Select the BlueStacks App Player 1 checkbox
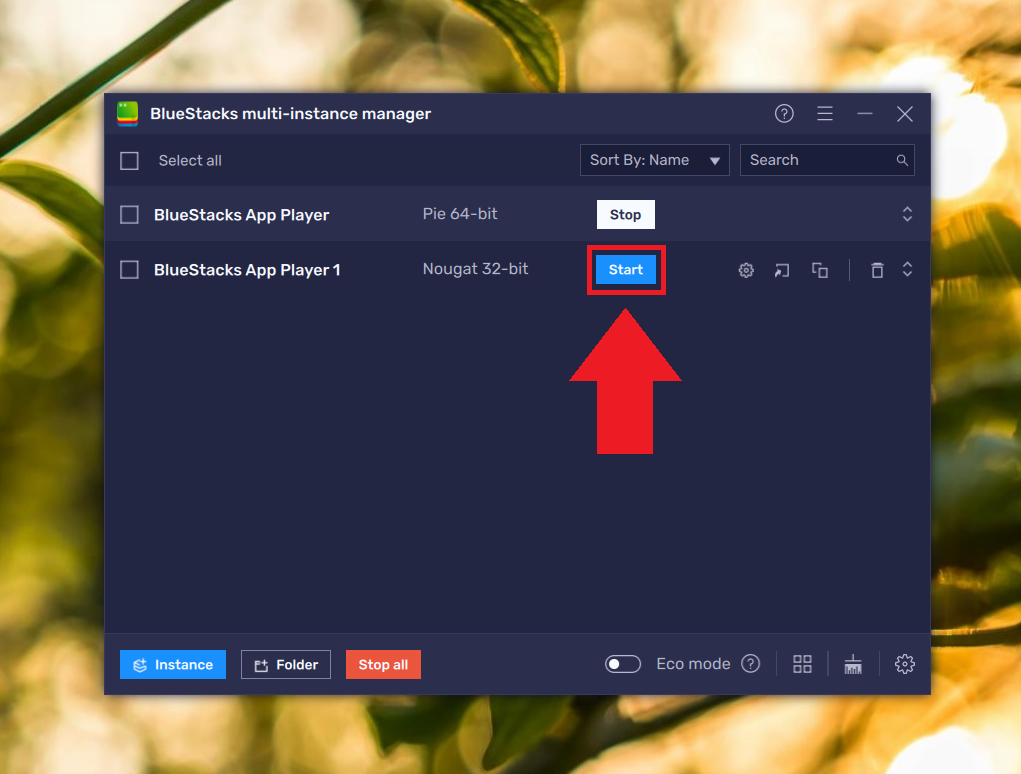The image size is (1021, 774). (x=129, y=270)
